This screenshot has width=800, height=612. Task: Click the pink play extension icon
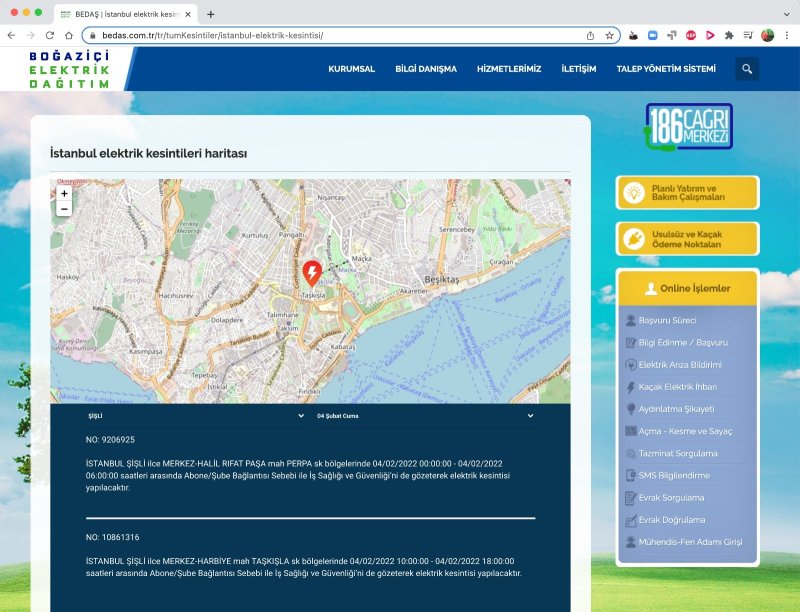coord(710,35)
